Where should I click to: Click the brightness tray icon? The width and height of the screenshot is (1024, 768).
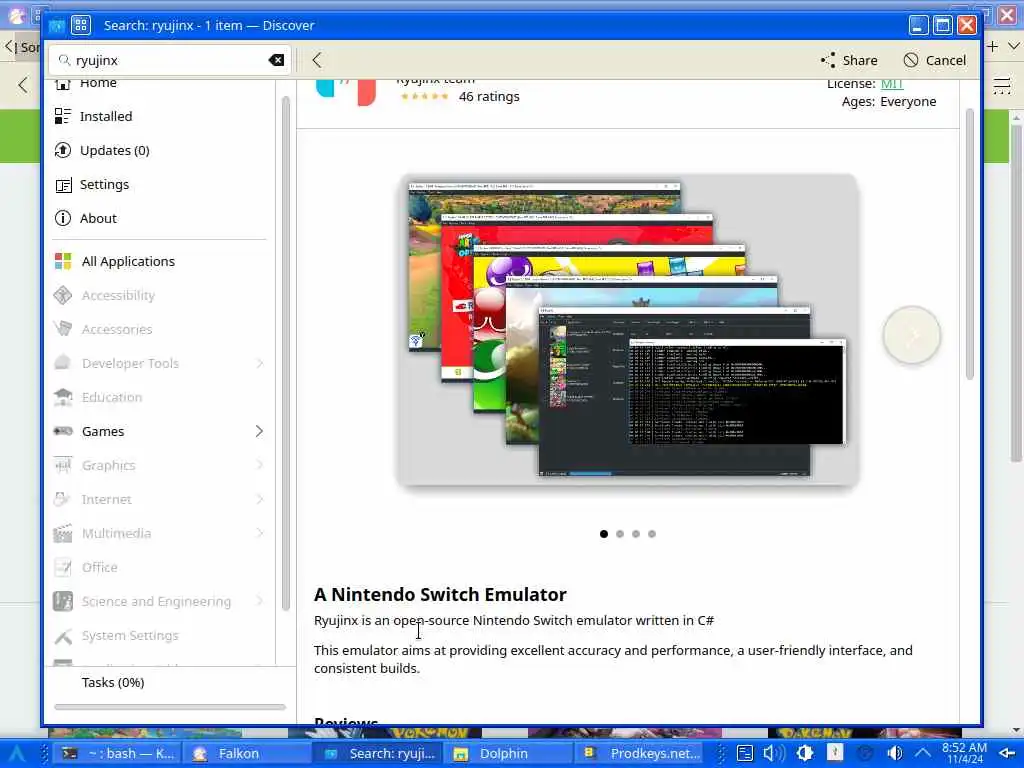point(805,753)
